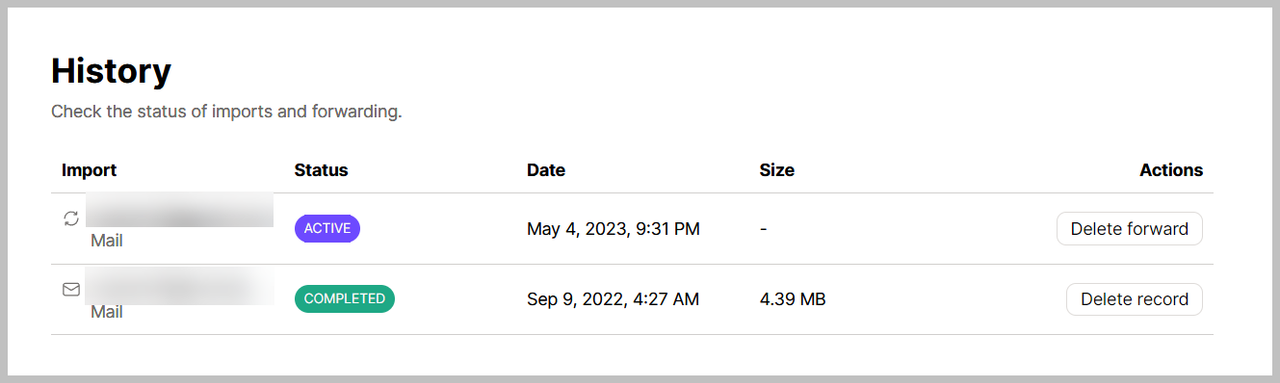Click the Mail label under the completed import

[107, 312]
